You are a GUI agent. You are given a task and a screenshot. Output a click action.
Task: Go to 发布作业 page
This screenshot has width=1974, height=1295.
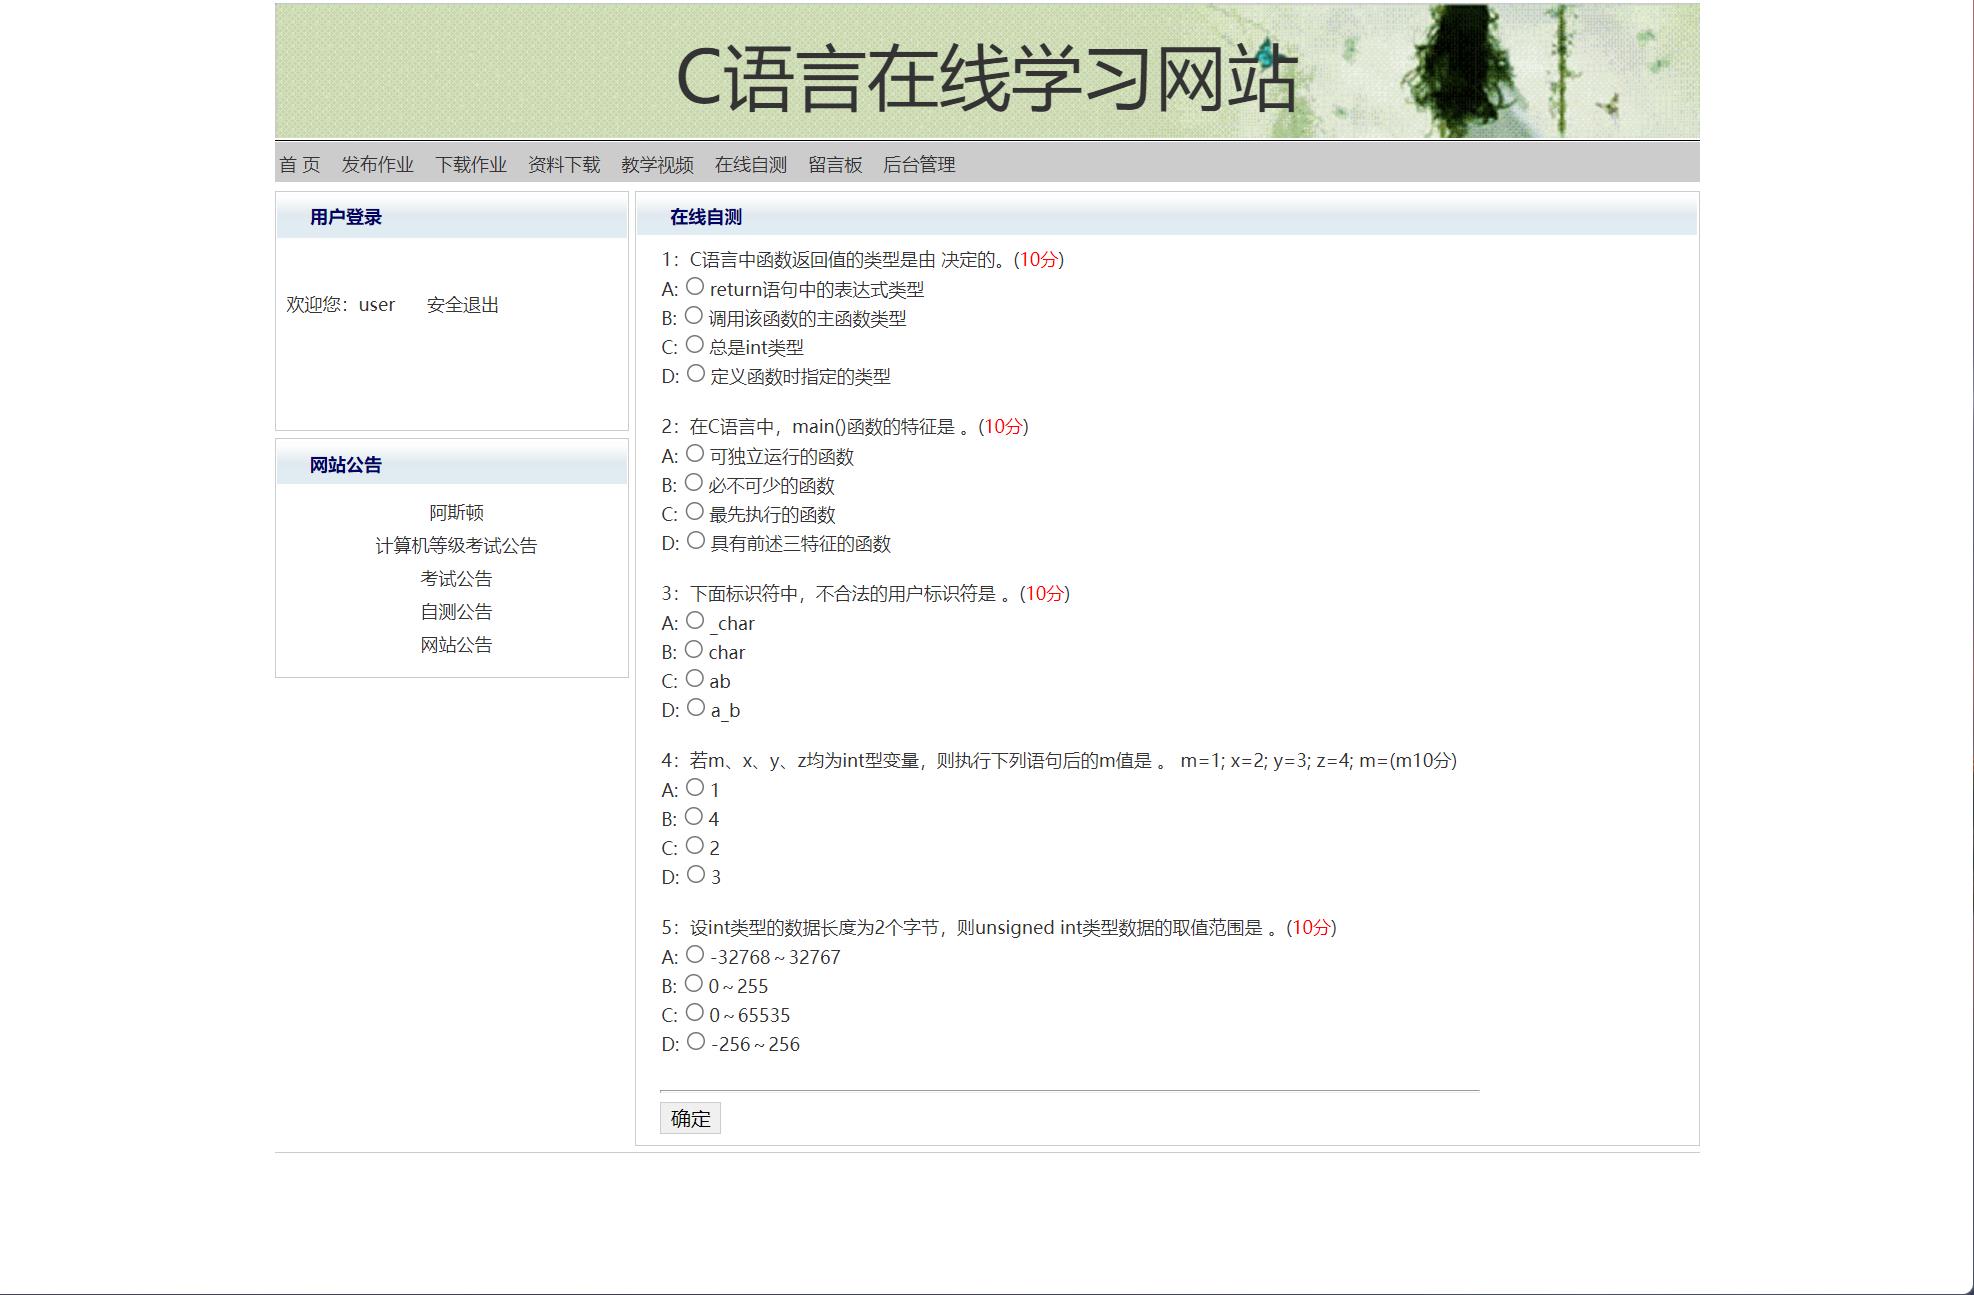(x=377, y=164)
